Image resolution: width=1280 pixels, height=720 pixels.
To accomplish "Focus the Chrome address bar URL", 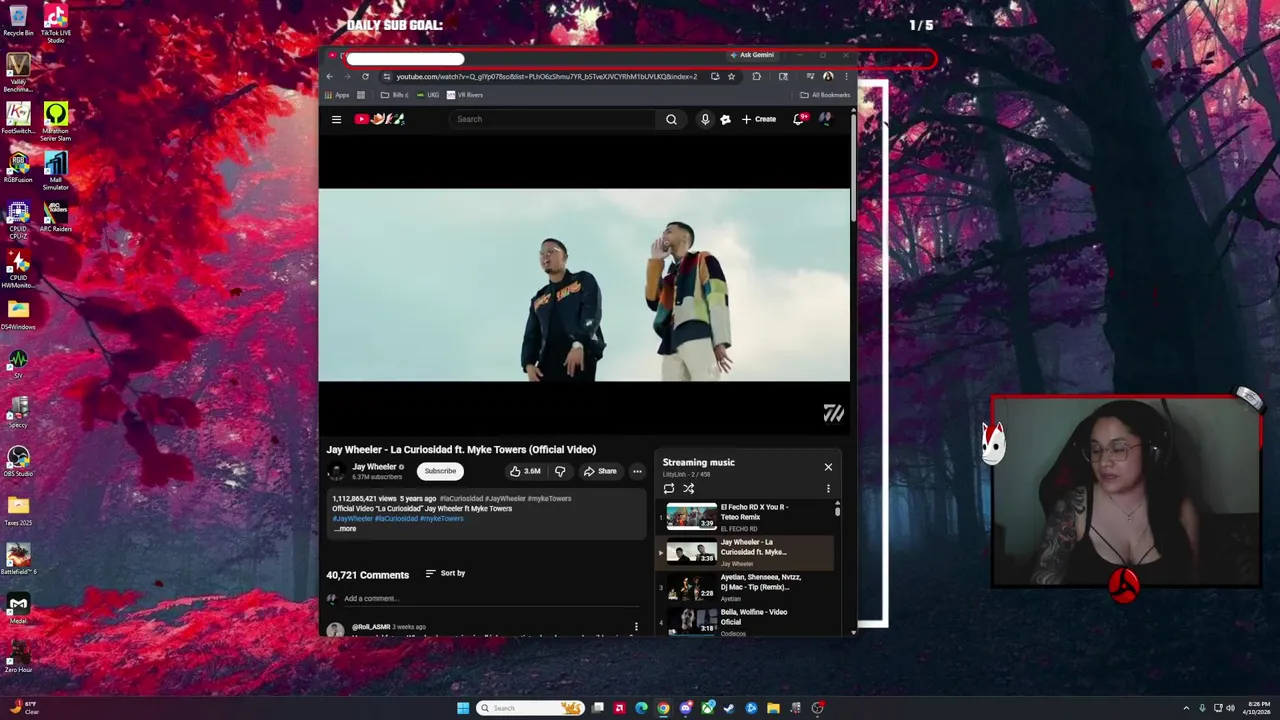I will tap(546, 77).
